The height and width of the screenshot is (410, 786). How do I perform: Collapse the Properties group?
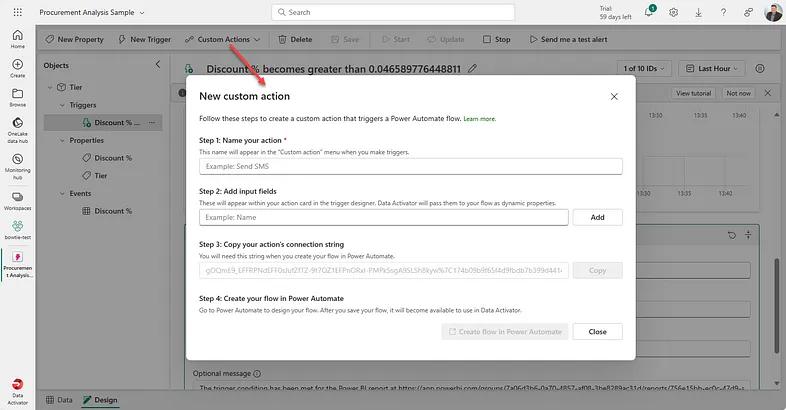[x=62, y=141]
